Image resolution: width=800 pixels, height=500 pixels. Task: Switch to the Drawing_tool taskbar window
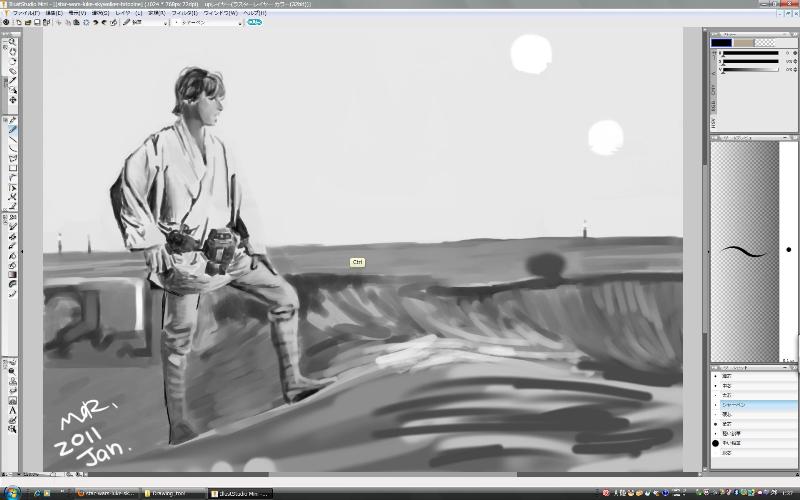click(171, 493)
